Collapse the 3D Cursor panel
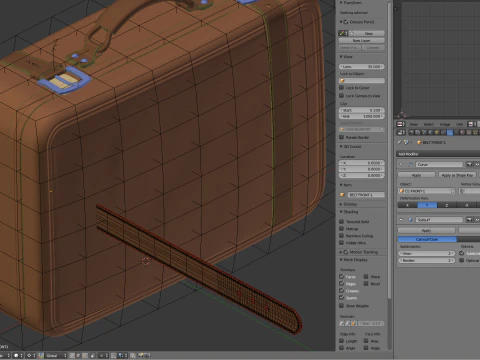 point(341,146)
